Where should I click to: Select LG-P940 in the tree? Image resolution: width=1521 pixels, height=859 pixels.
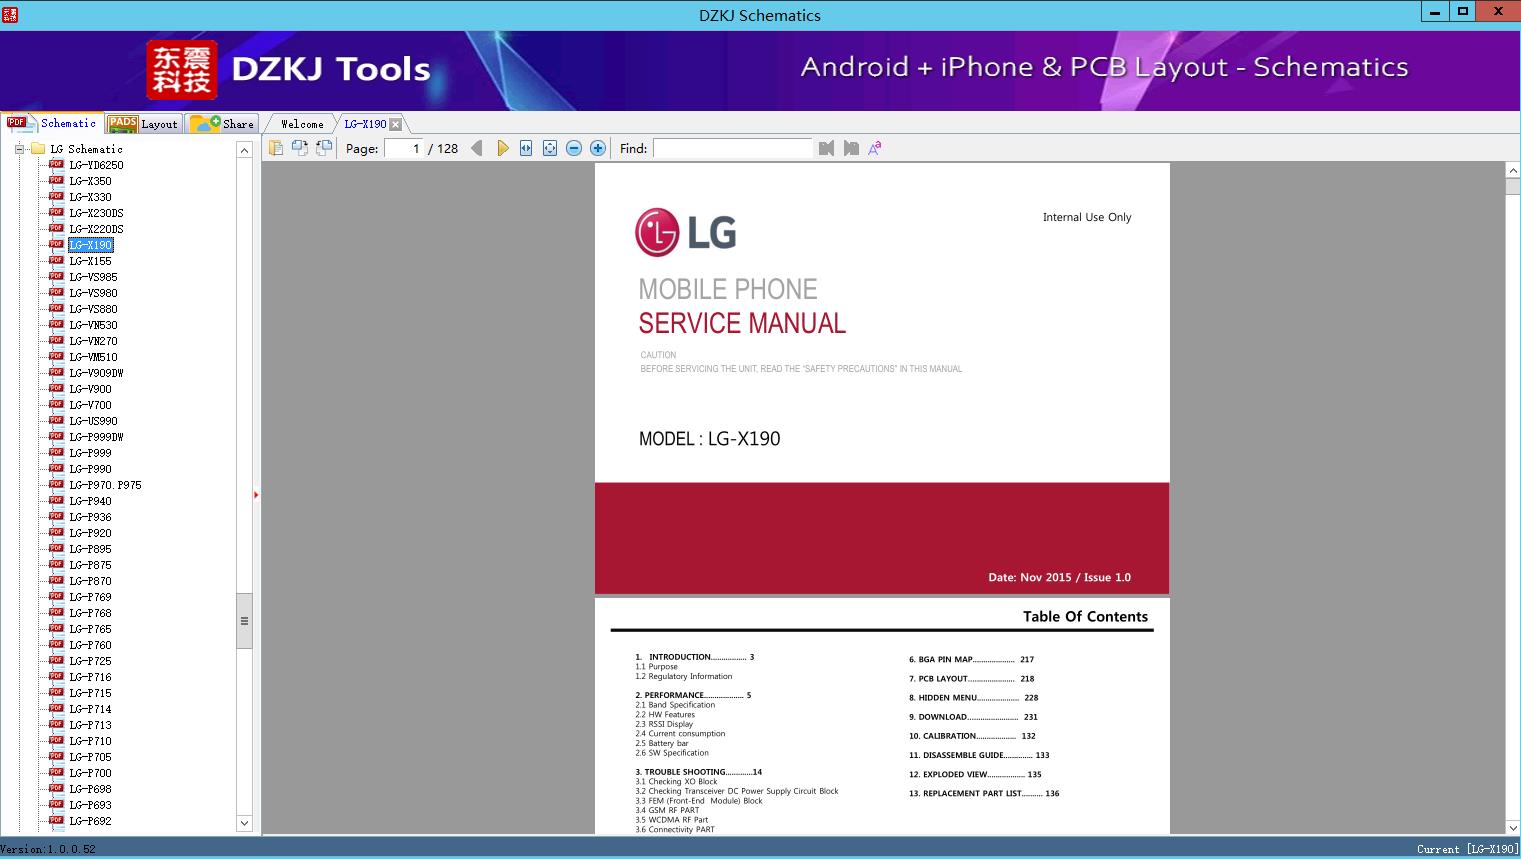(x=90, y=501)
